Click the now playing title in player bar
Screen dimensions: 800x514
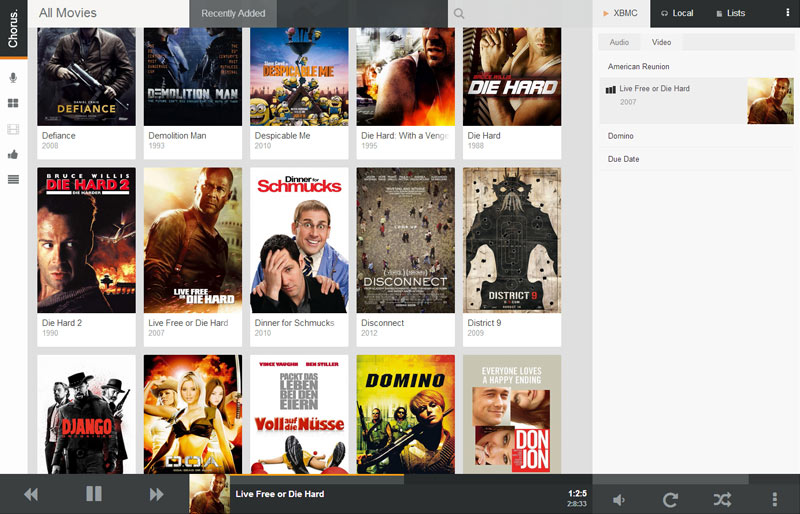(280, 494)
